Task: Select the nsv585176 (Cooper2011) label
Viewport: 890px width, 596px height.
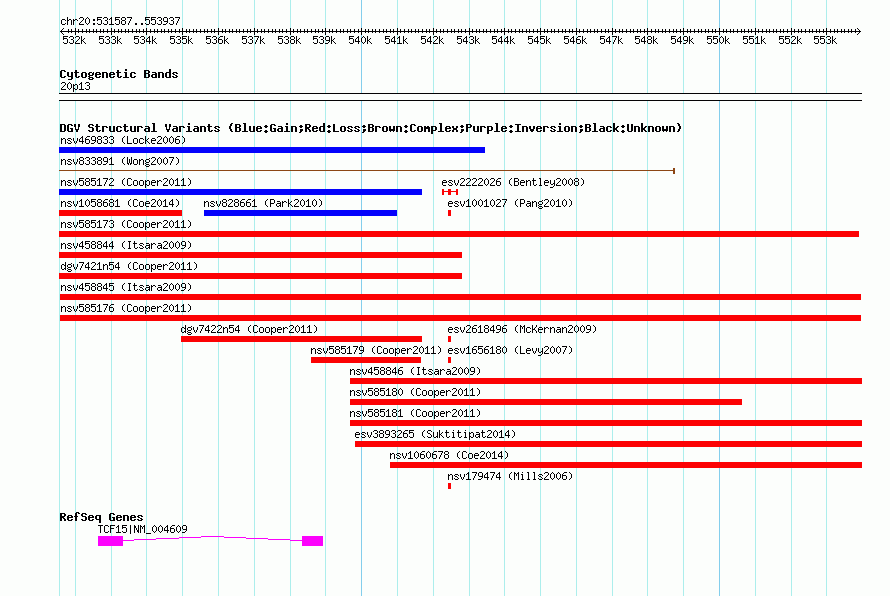Action: tap(126, 308)
